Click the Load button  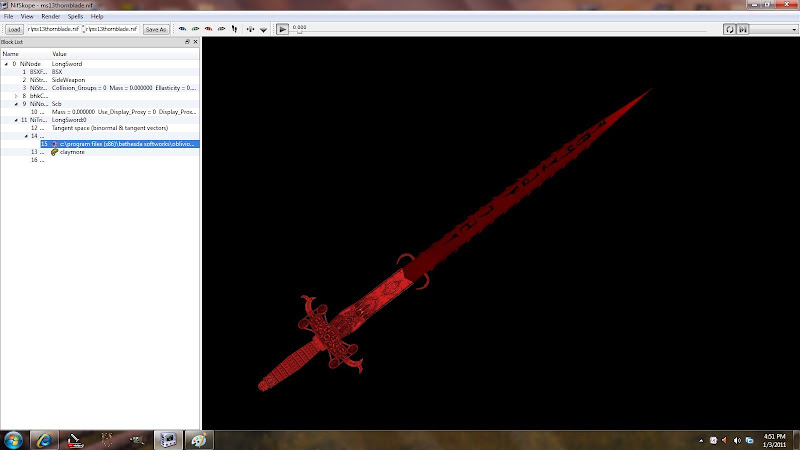click(x=14, y=29)
